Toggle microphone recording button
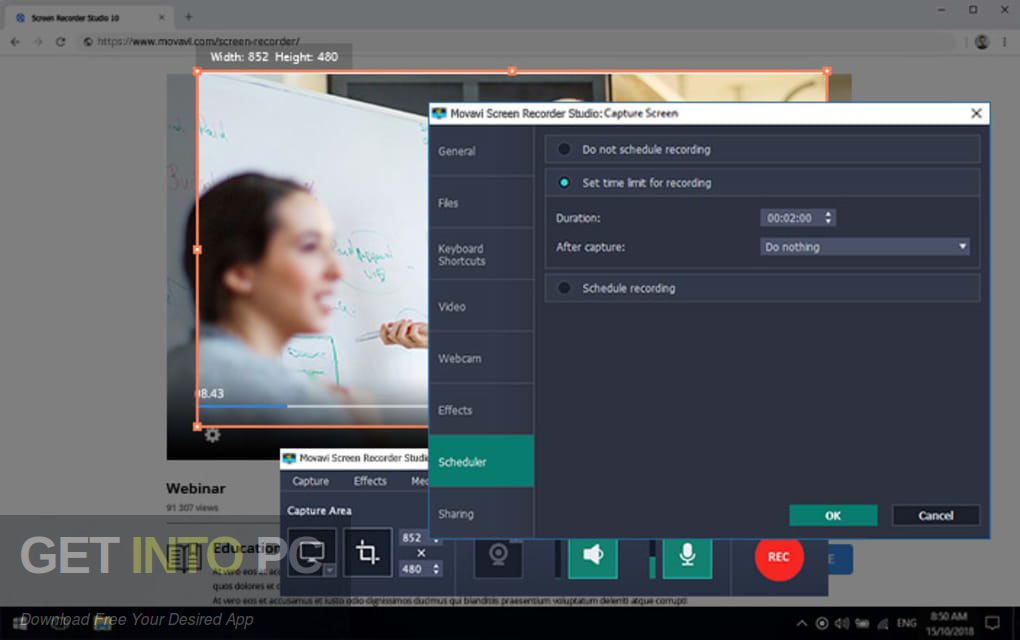 coord(687,556)
